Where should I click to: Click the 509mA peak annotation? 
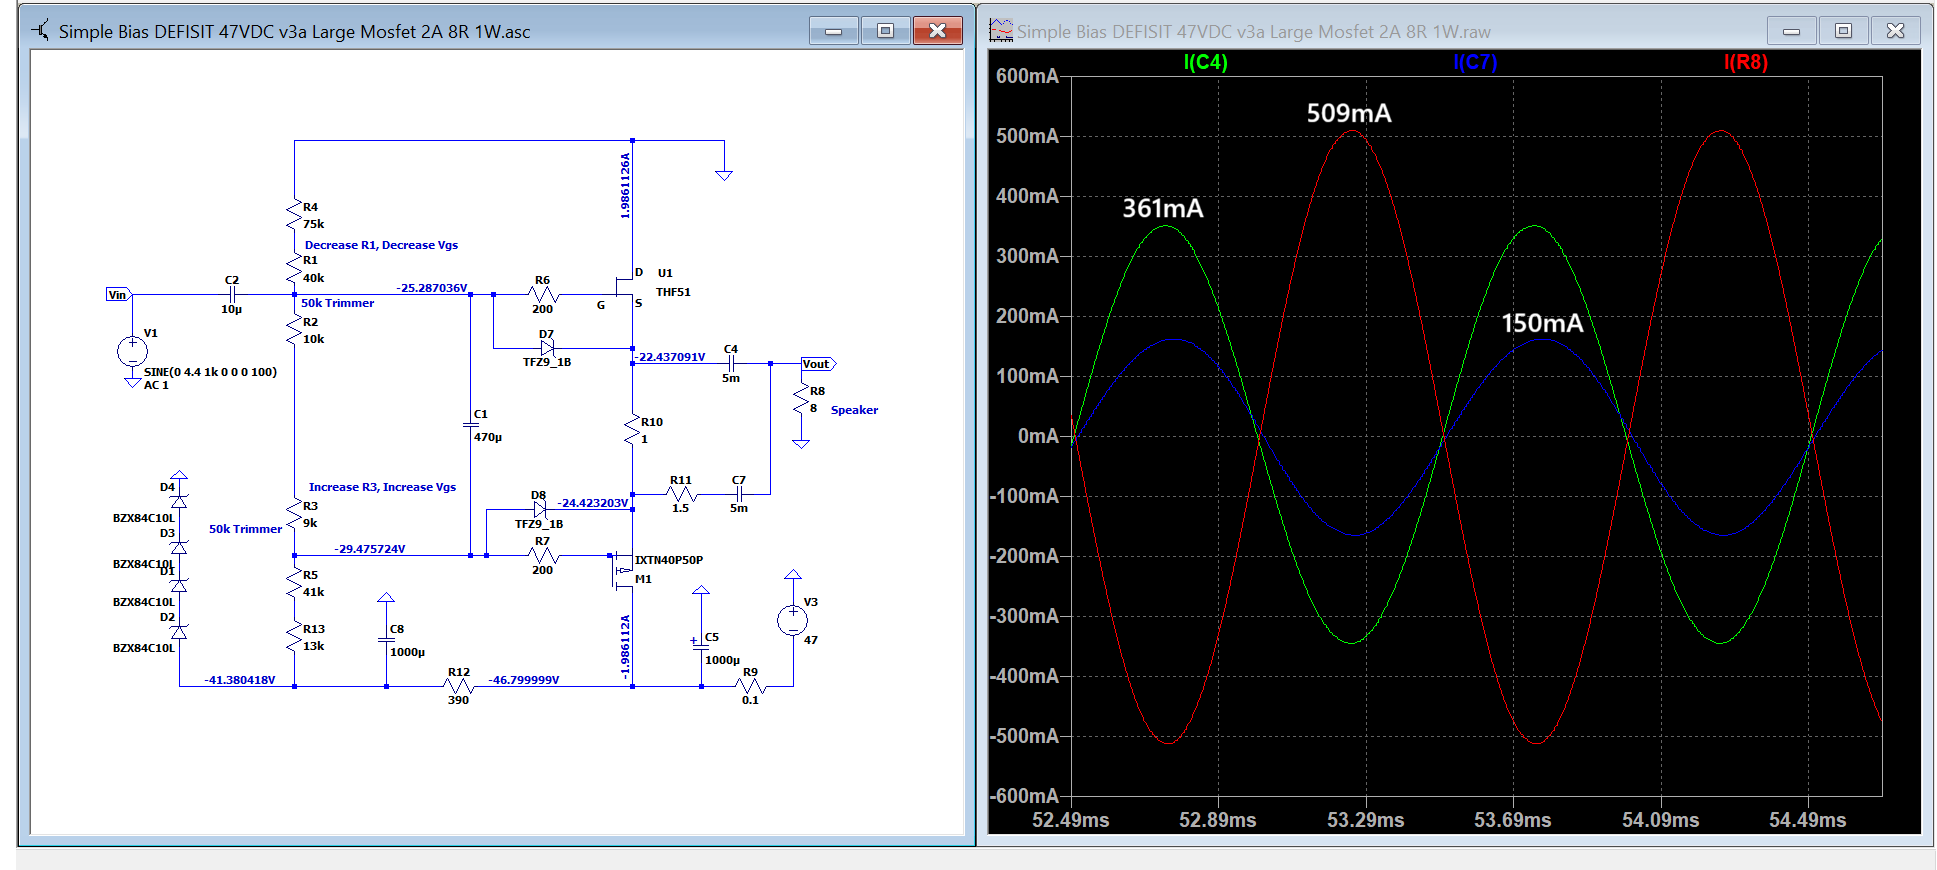[1349, 113]
